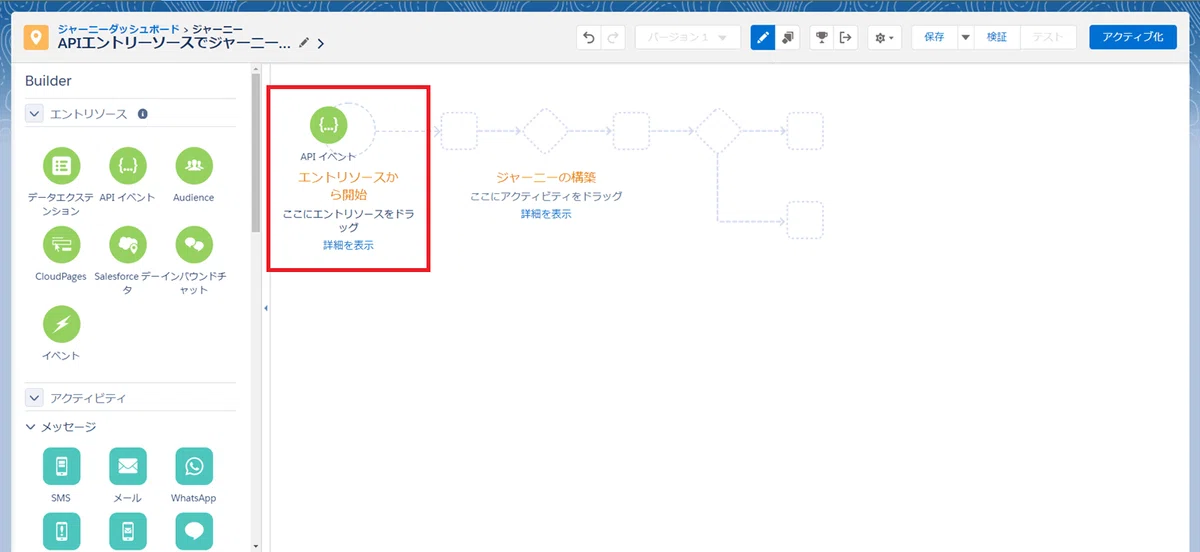Click the Builder panel title
Image resolution: width=1200 pixels, height=552 pixels.
point(48,81)
